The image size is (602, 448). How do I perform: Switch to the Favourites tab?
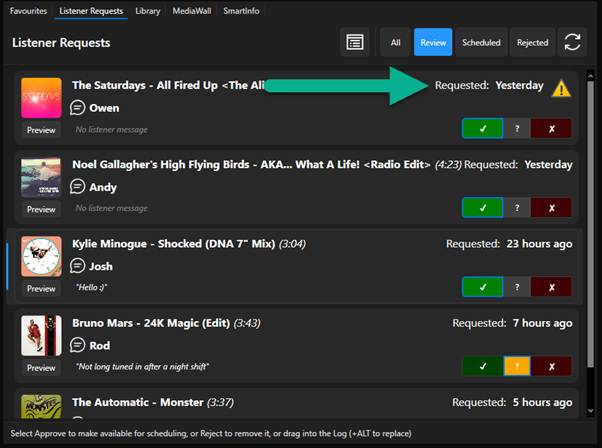click(x=28, y=11)
